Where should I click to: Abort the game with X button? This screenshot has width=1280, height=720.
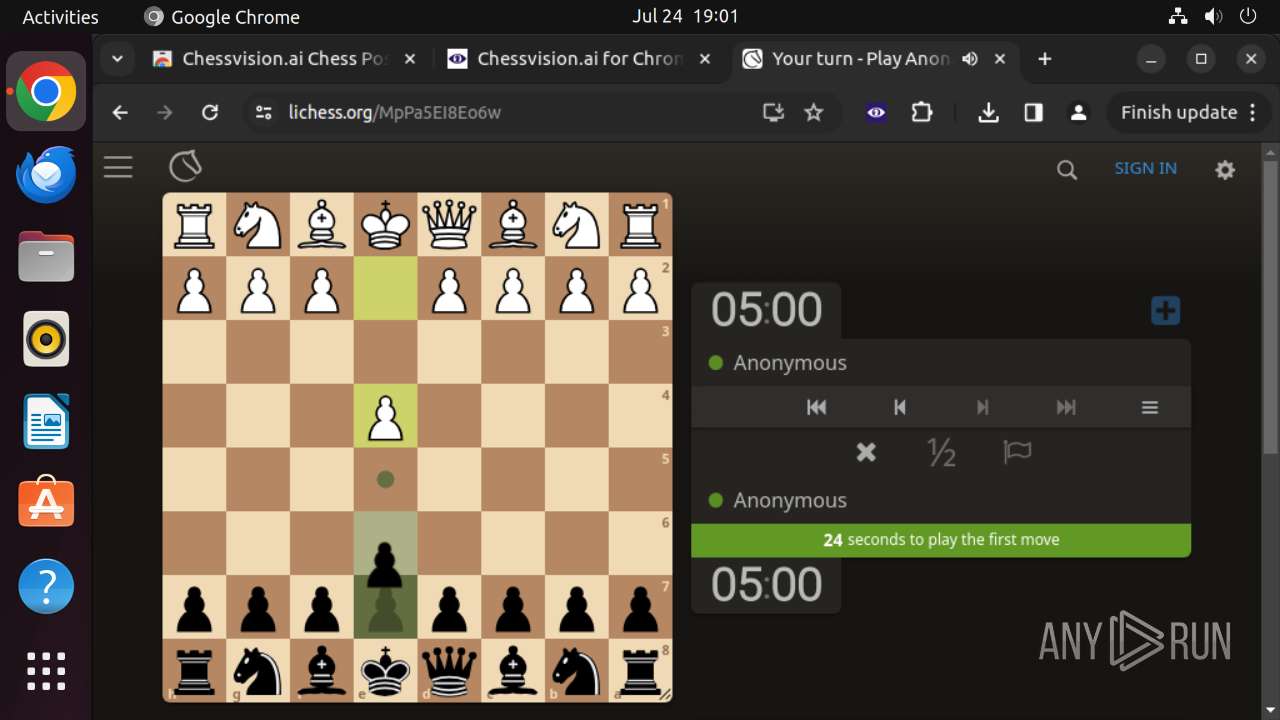point(866,453)
